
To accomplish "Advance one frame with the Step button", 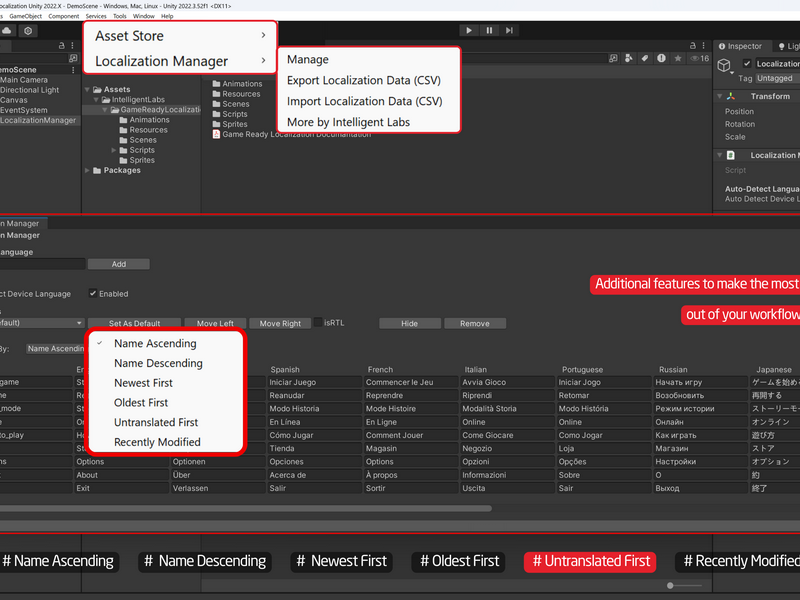I will pos(509,30).
